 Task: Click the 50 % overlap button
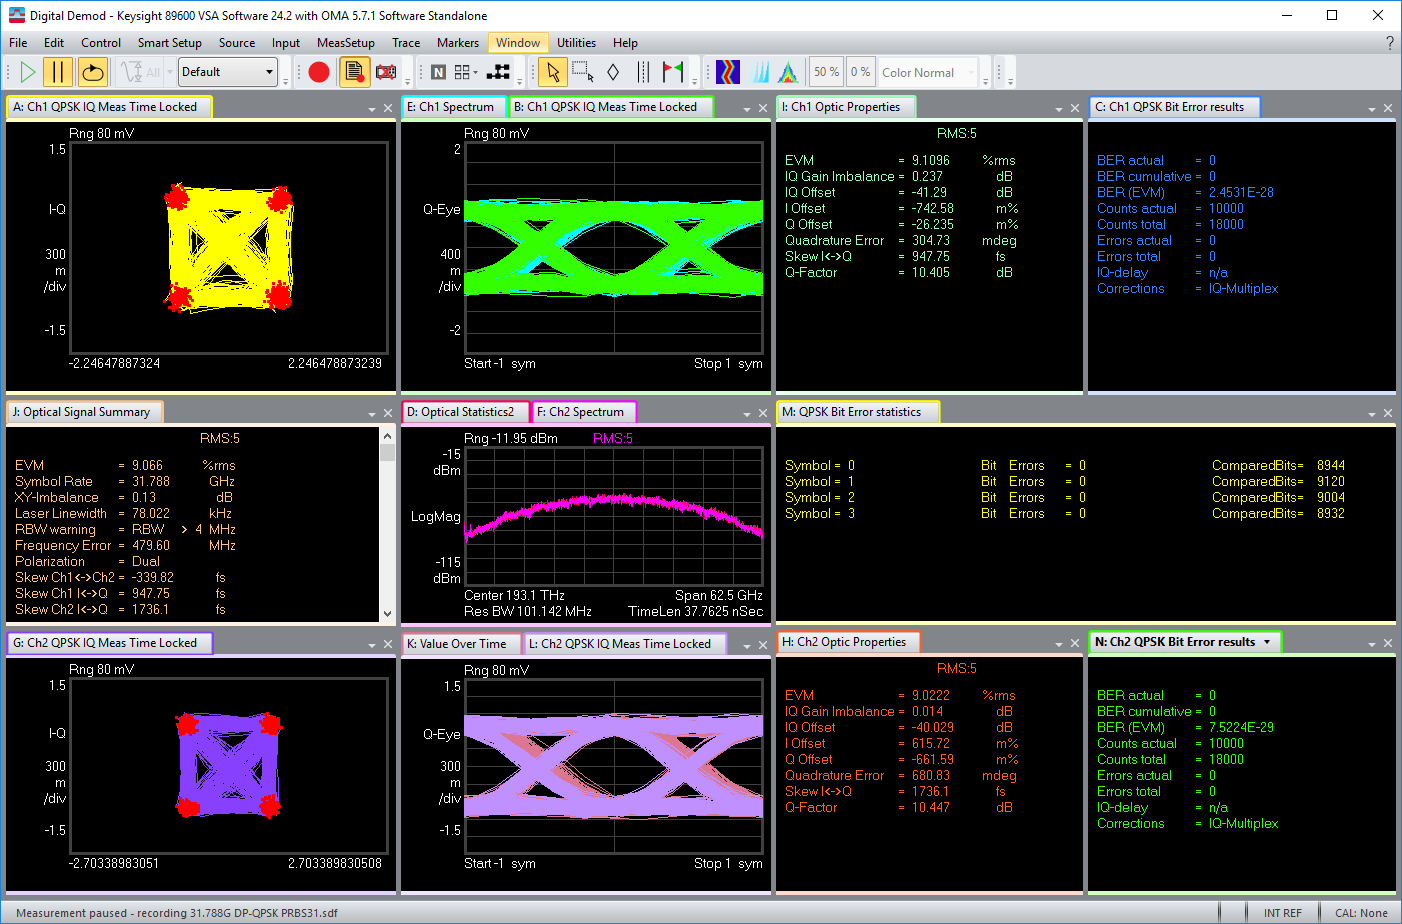coord(826,72)
